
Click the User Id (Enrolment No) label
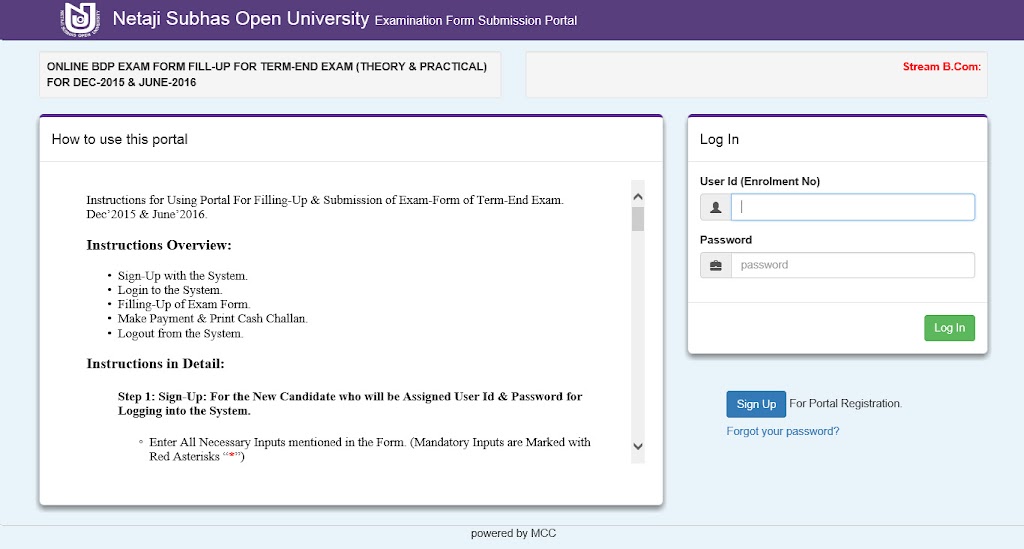tap(760, 181)
